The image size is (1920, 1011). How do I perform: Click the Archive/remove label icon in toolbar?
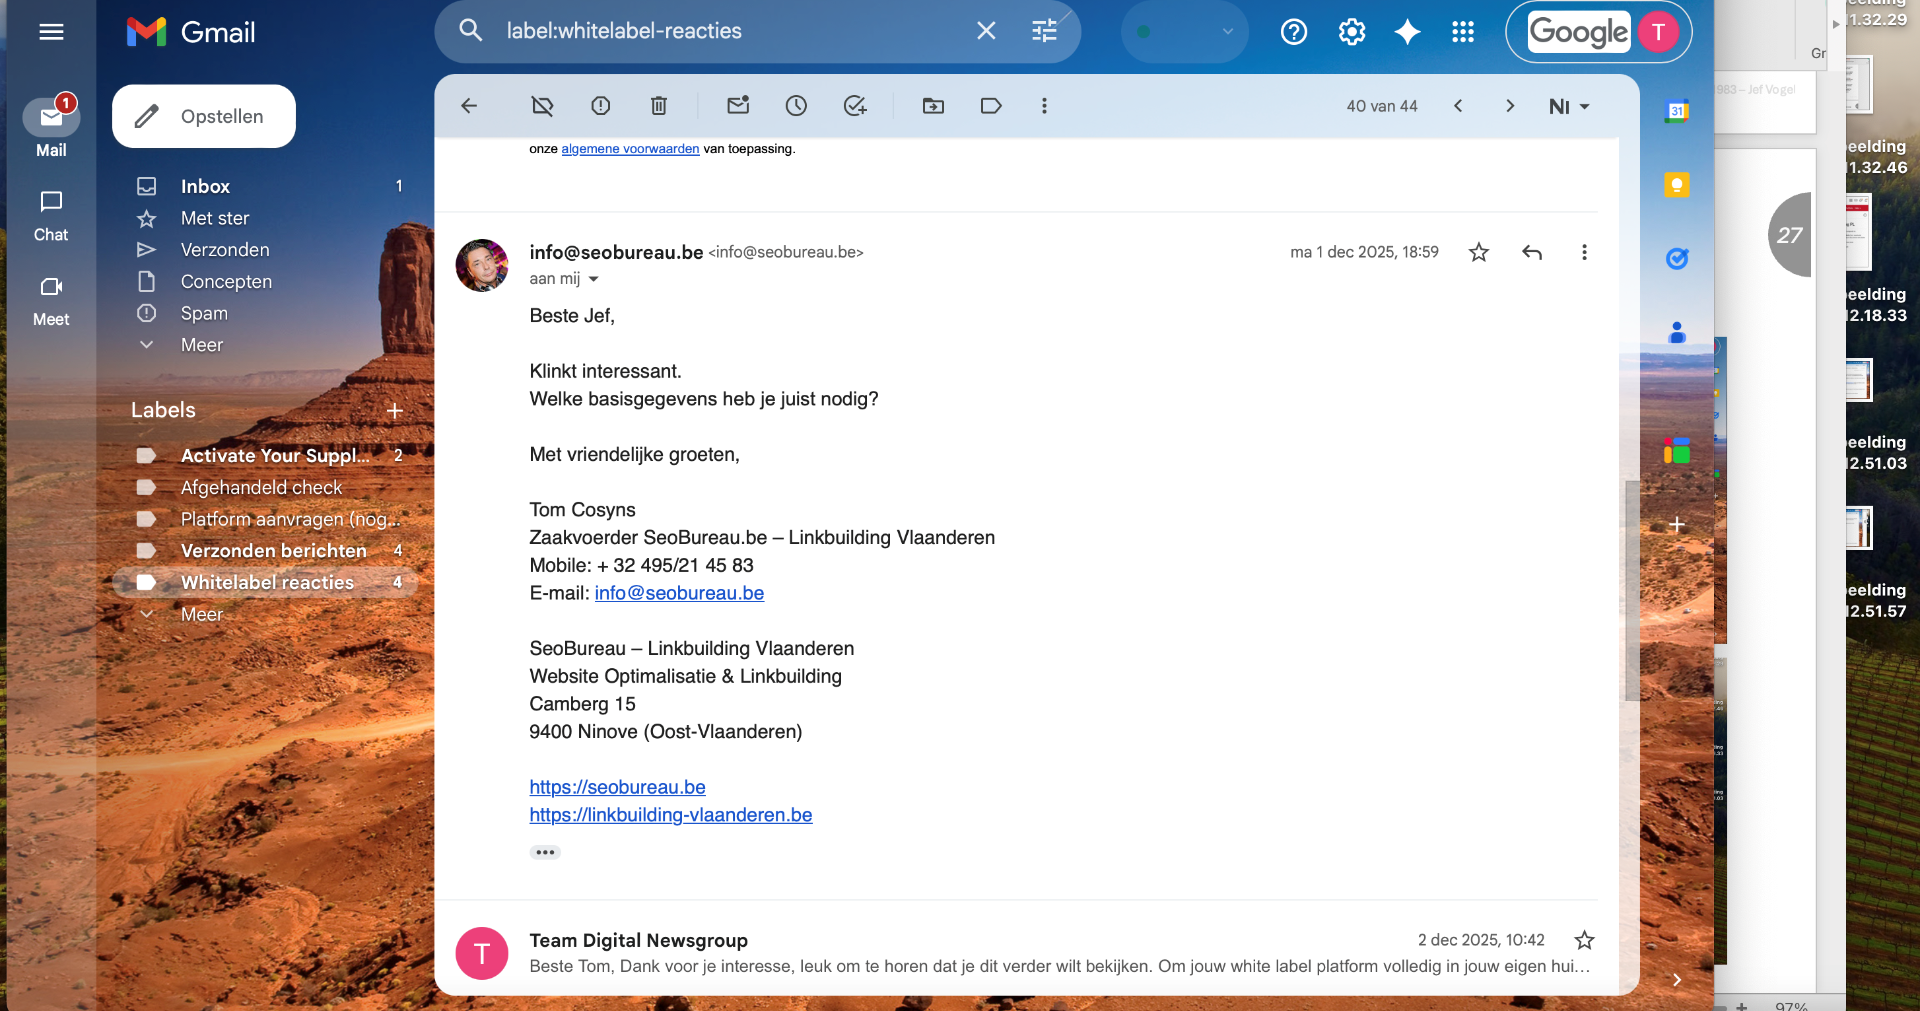point(542,106)
